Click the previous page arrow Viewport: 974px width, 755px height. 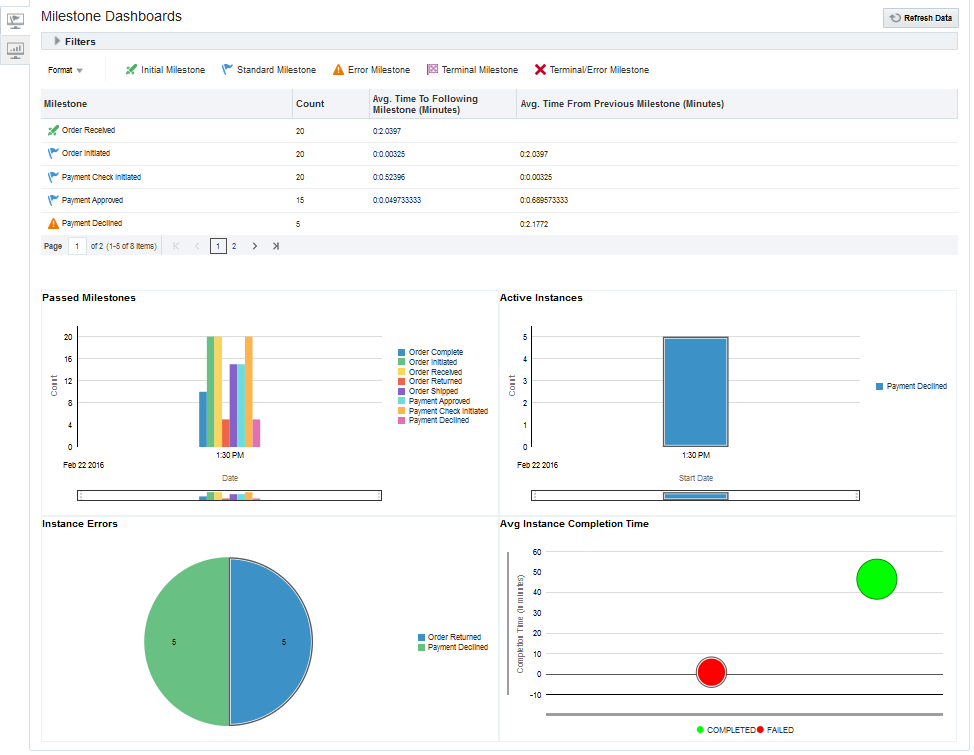(197, 246)
